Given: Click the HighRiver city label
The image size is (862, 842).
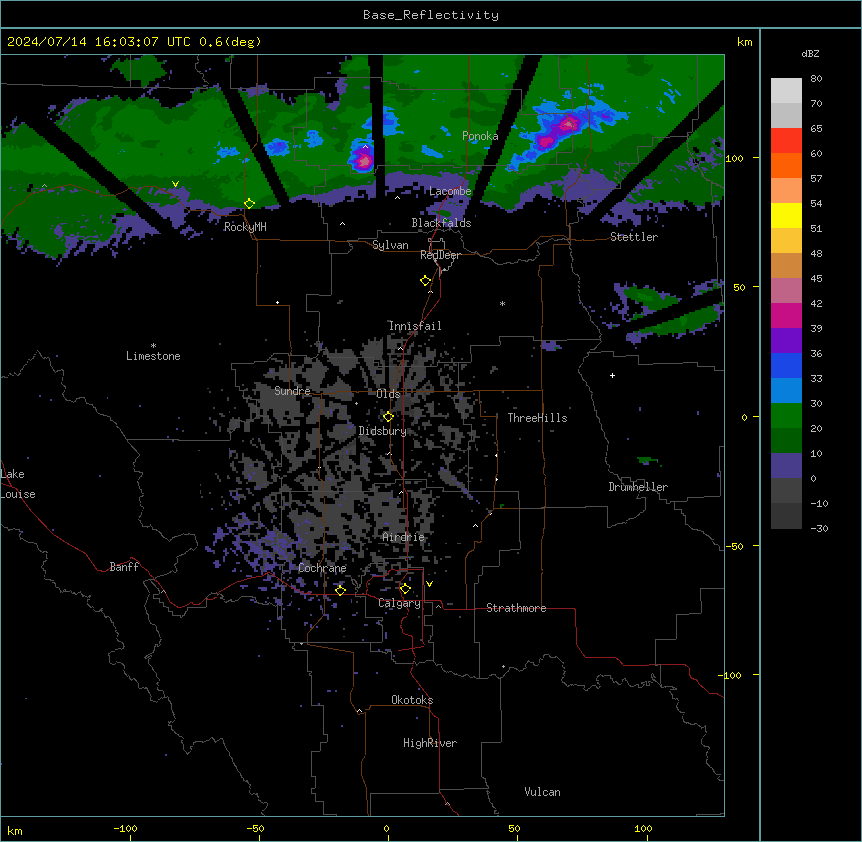Looking at the screenshot, I should pyautogui.click(x=430, y=743).
